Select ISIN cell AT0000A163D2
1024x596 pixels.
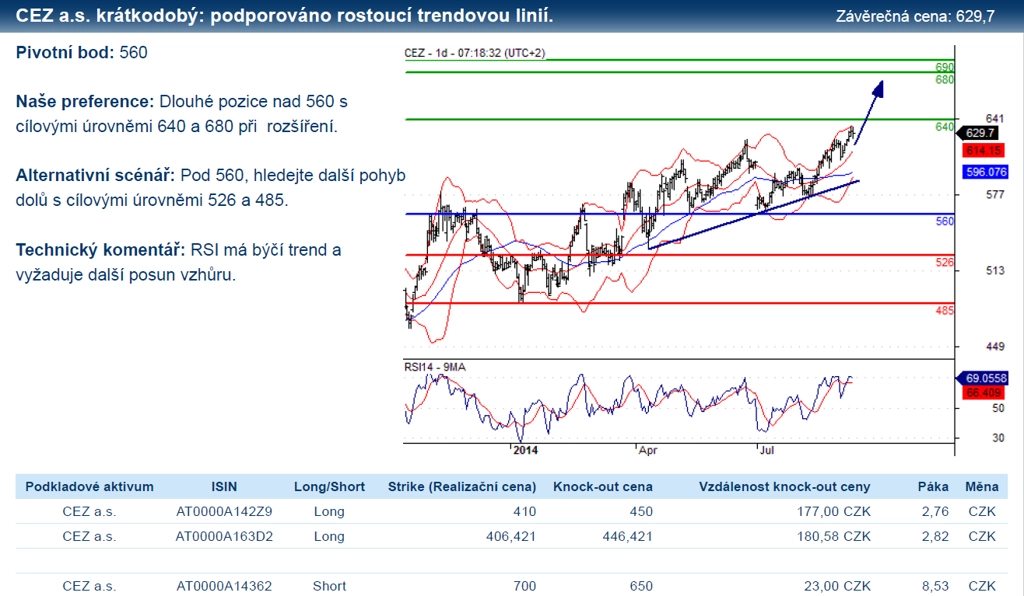click(x=224, y=537)
